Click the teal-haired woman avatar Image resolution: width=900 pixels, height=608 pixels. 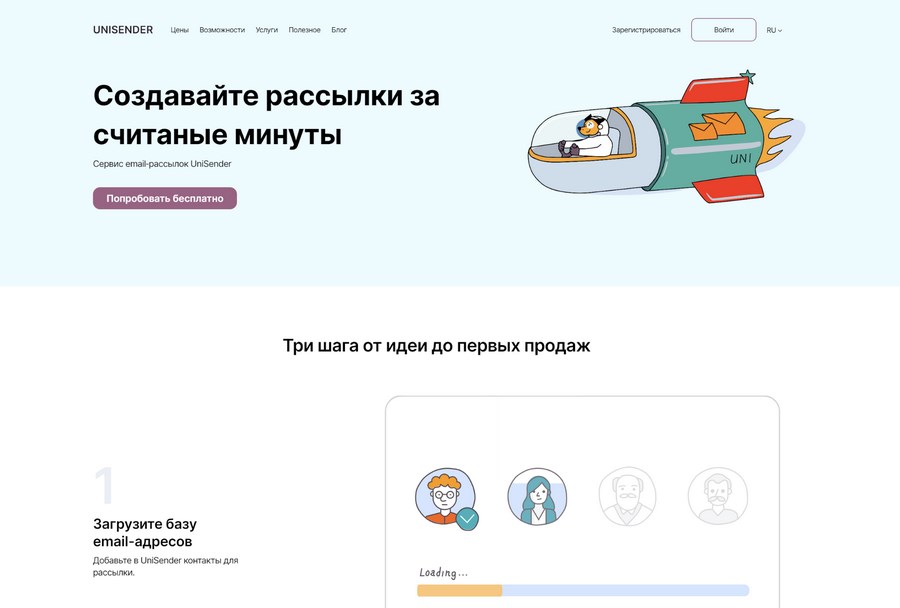(537, 497)
